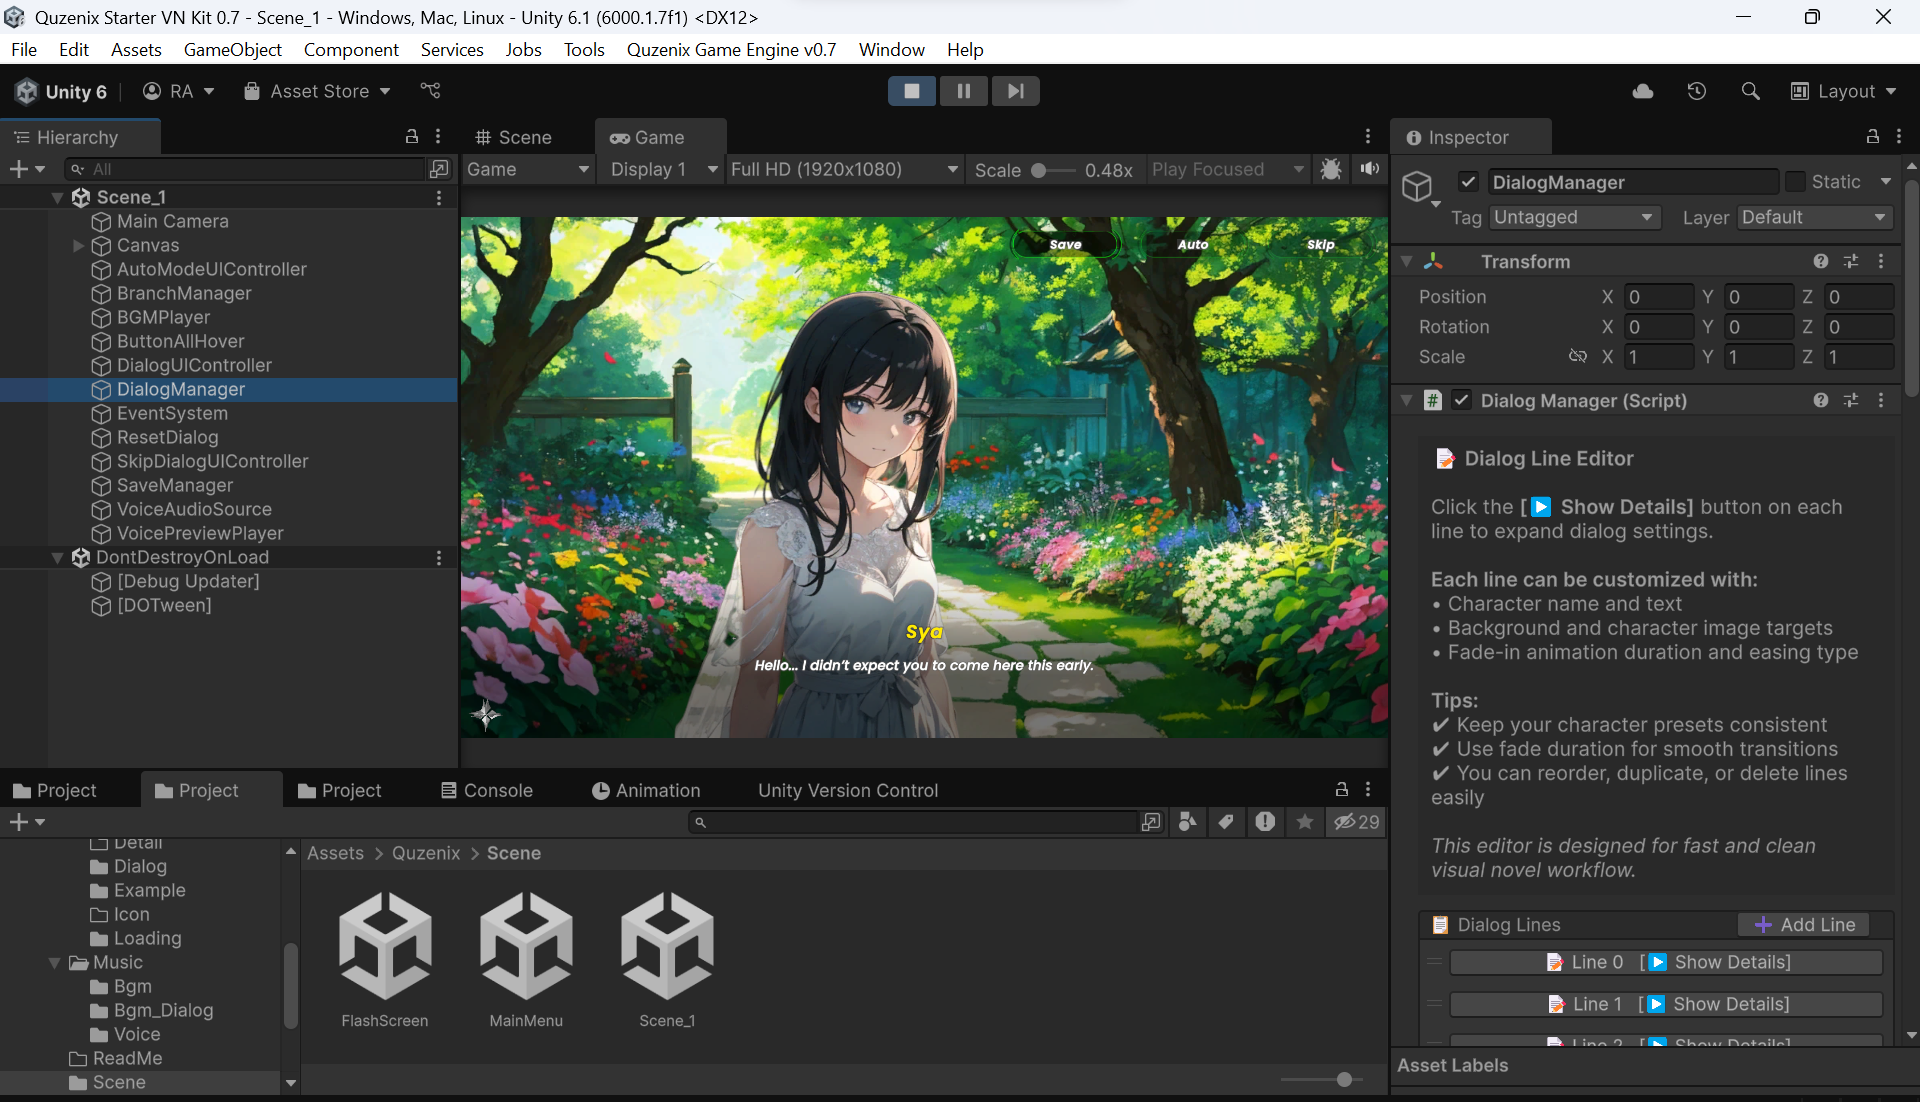
Task: Open Dialog Manager script context menu
Action: pos(1881,400)
